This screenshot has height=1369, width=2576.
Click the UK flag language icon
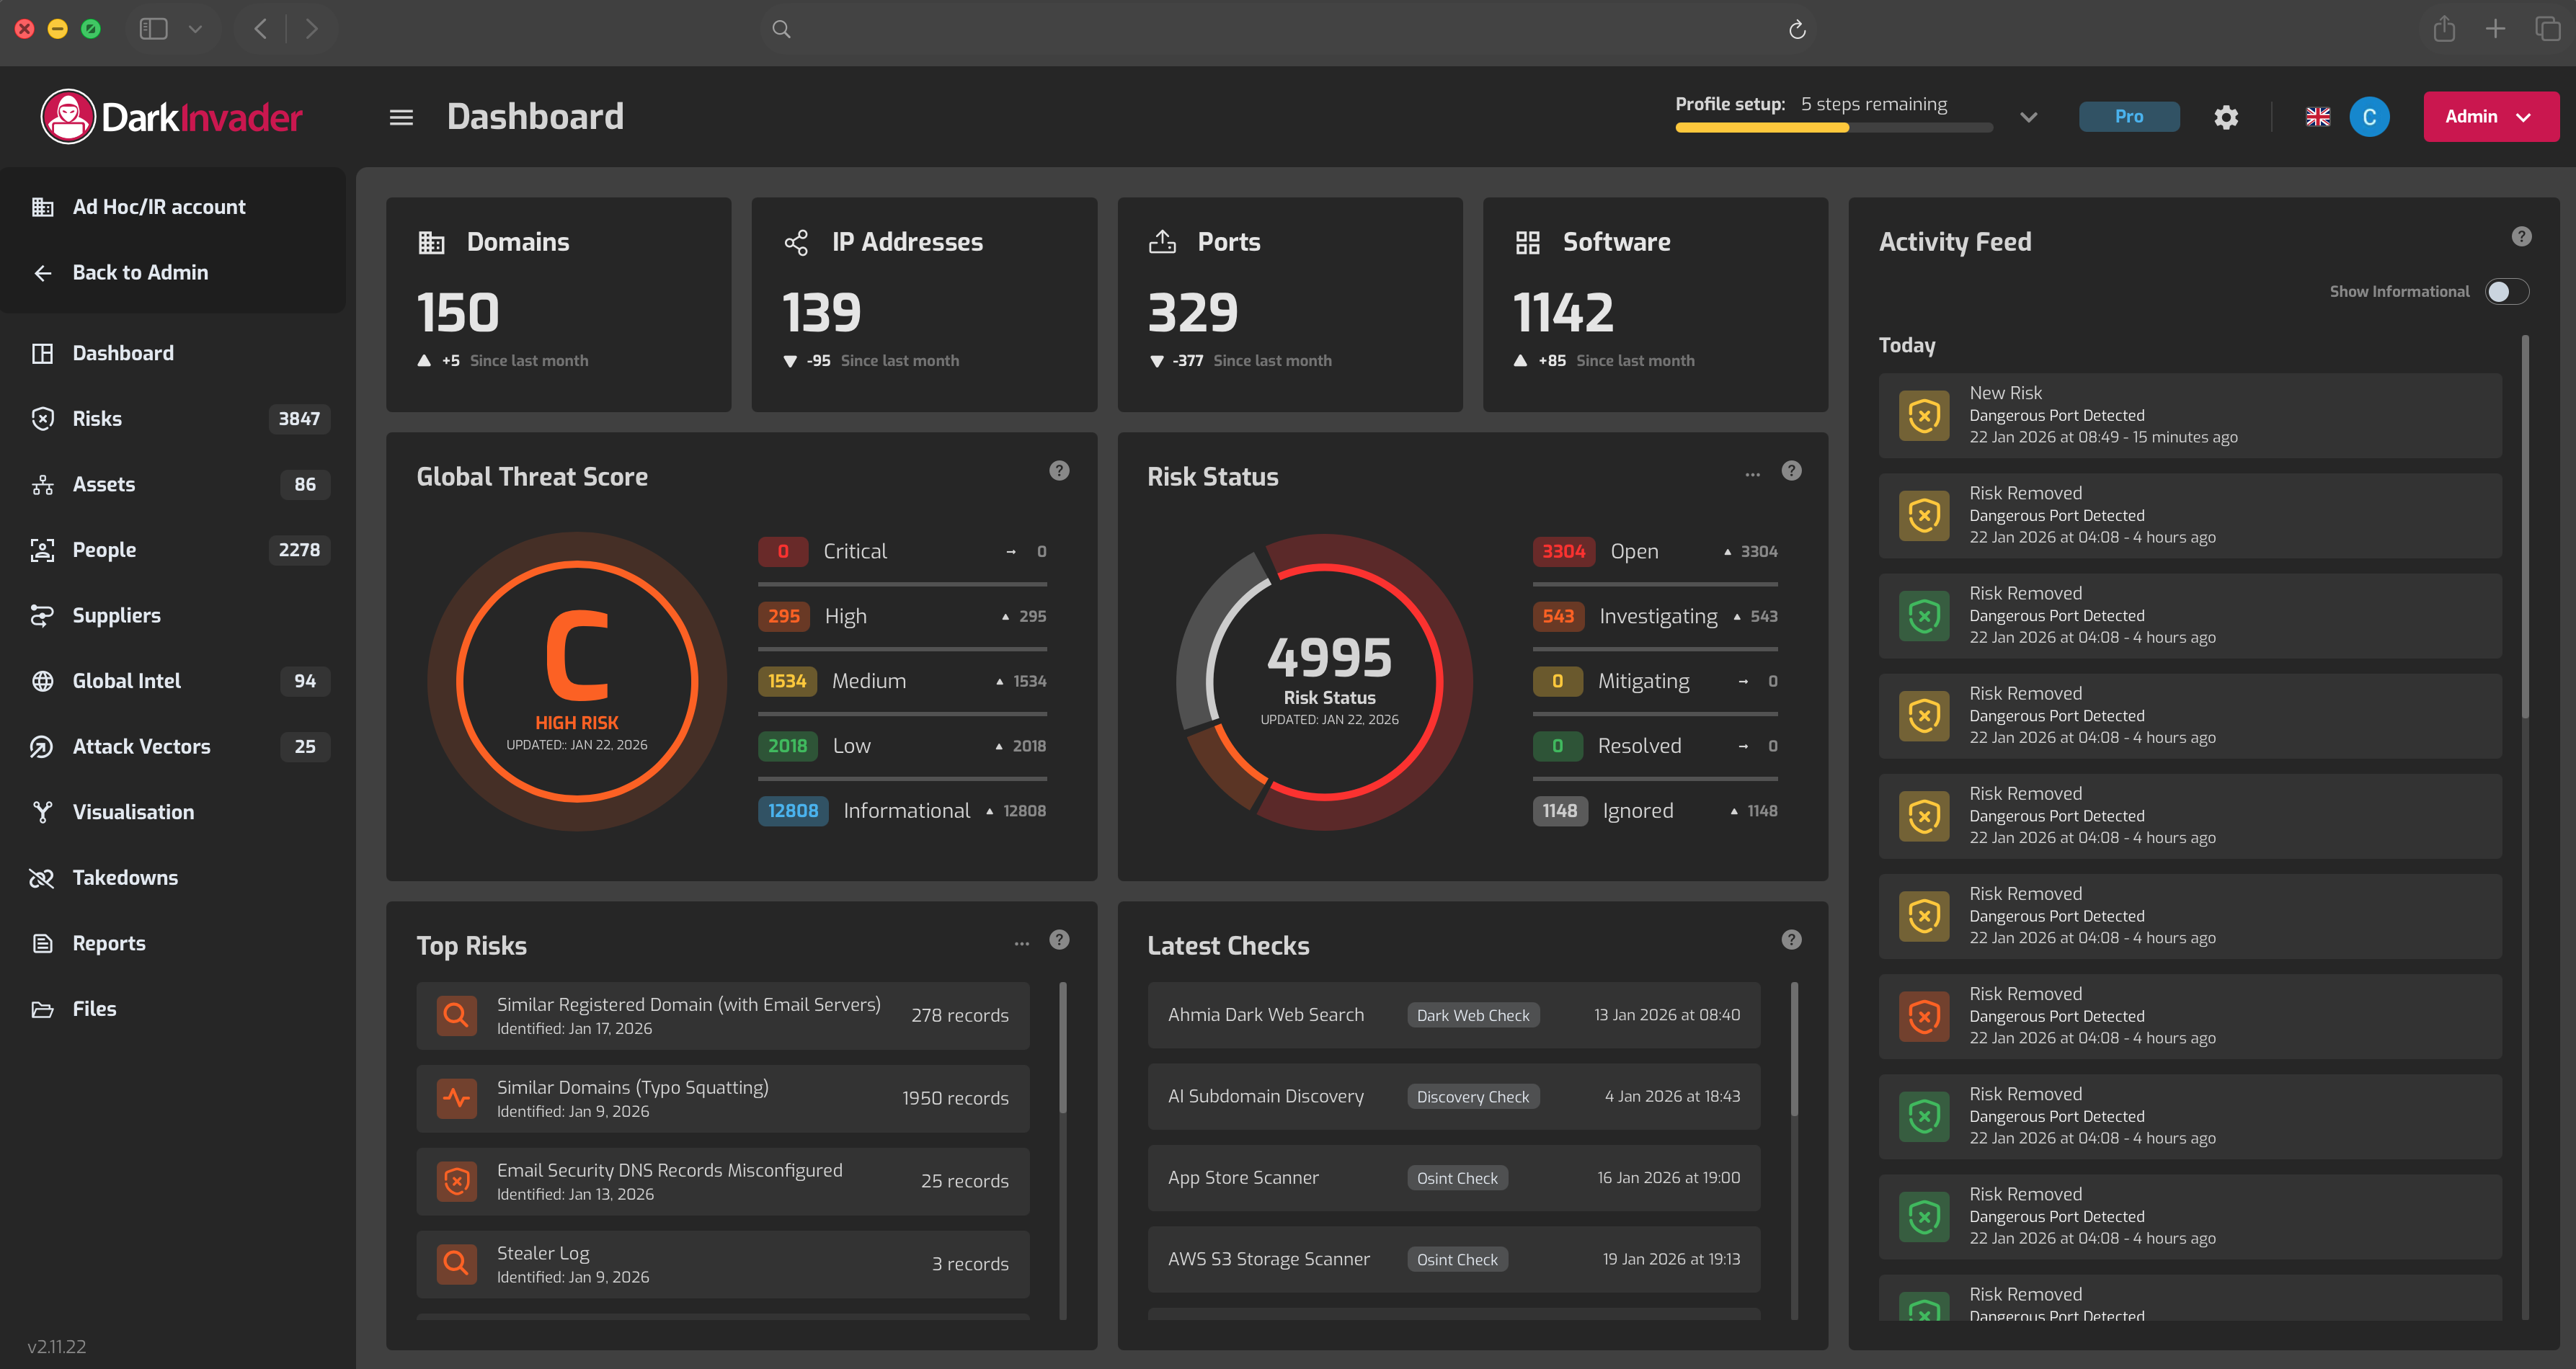pos(2318,116)
